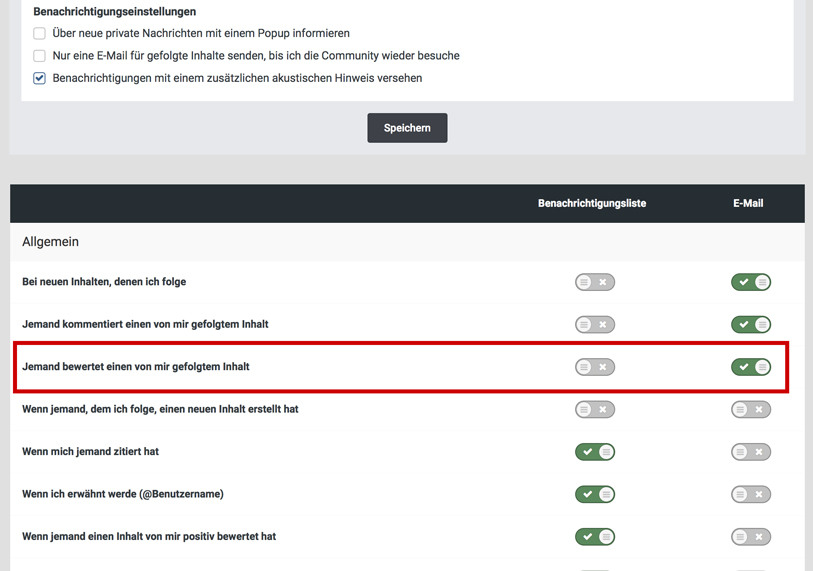Viewport: 813px width, 571px height.
Task: Click the Allgemein section header
Action: tap(51, 242)
